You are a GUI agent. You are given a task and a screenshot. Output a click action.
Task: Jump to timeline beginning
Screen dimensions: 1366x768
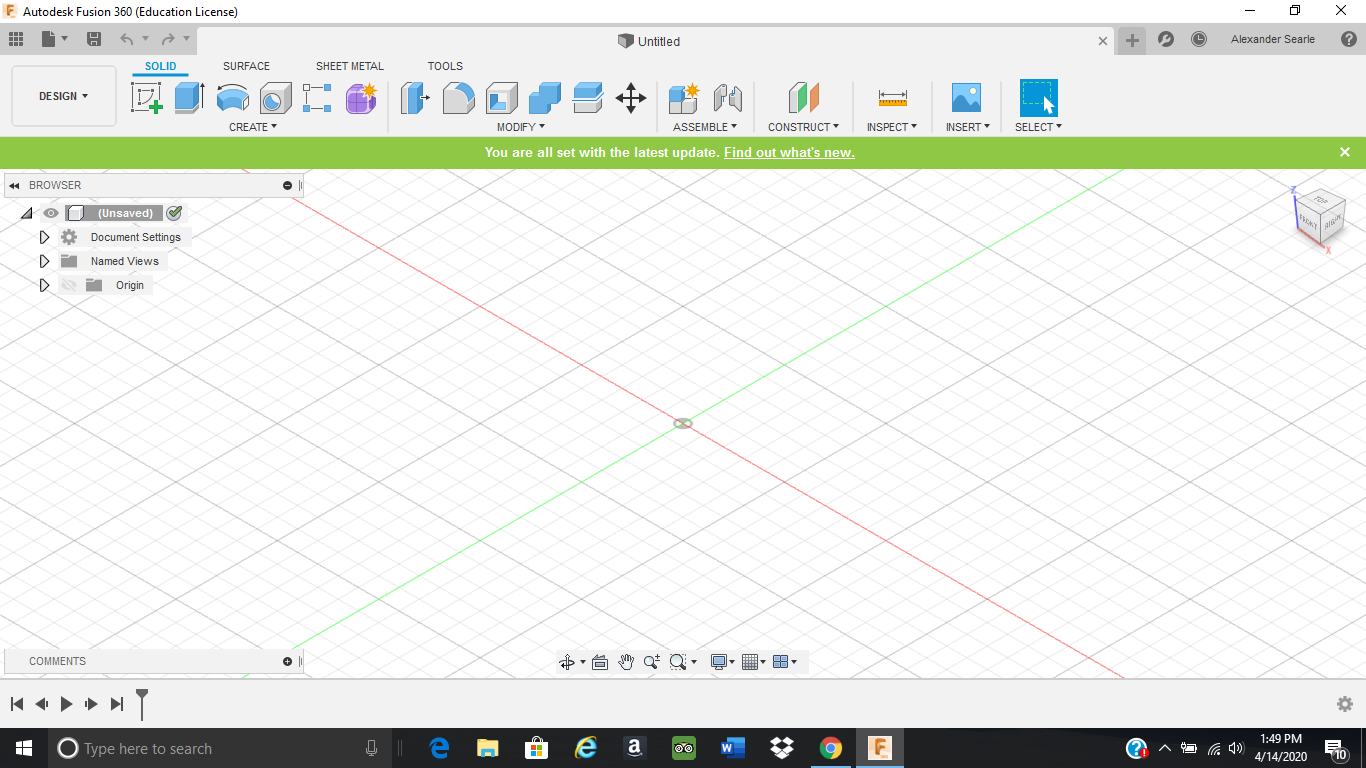pos(17,704)
